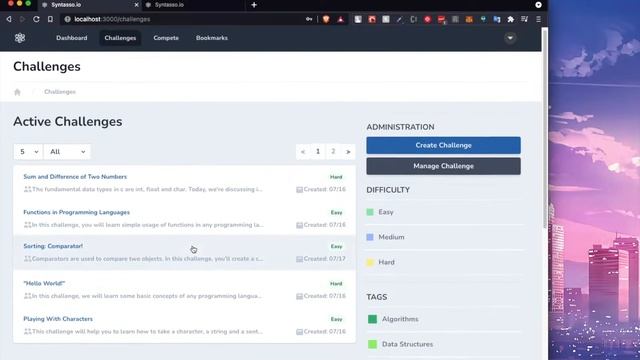The width and height of the screenshot is (640, 360).
Task: Open the Extensions puzzle-piece icon
Action: (x=510, y=19)
